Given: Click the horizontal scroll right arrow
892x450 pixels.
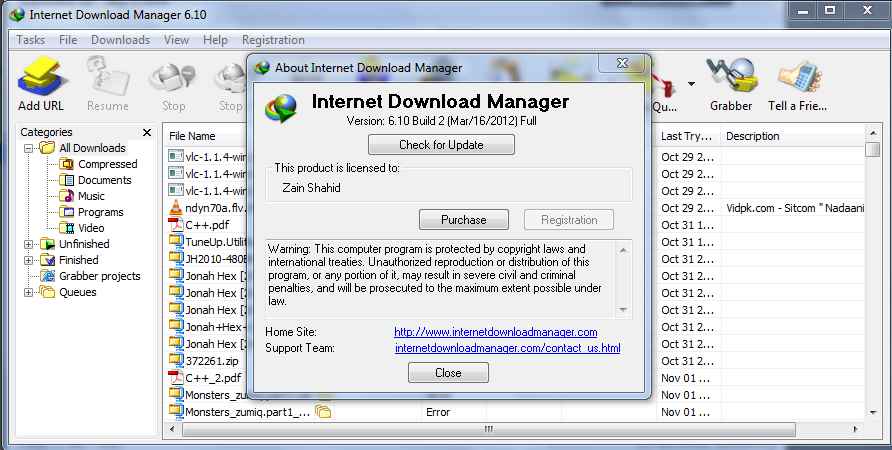Looking at the screenshot, I should pyautogui.click(x=855, y=430).
